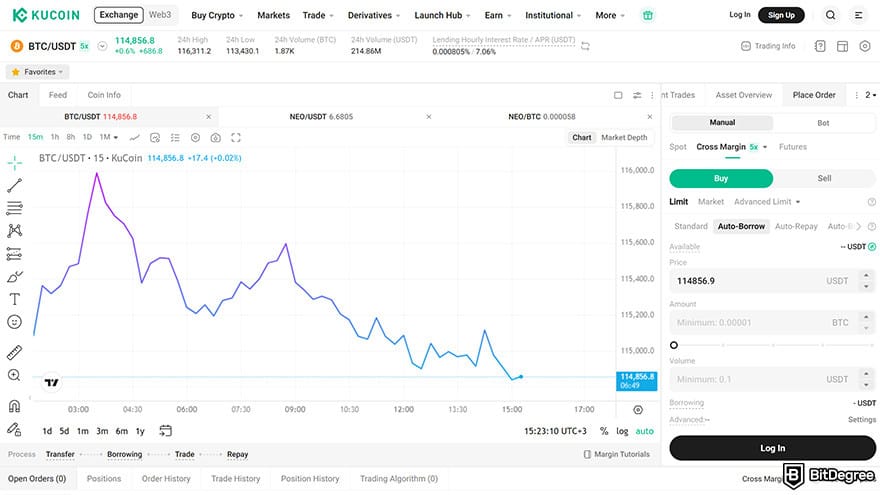Toggle log scale on chart
Image resolution: width=880 pixels, height=495 pixels.
(622, 431)
